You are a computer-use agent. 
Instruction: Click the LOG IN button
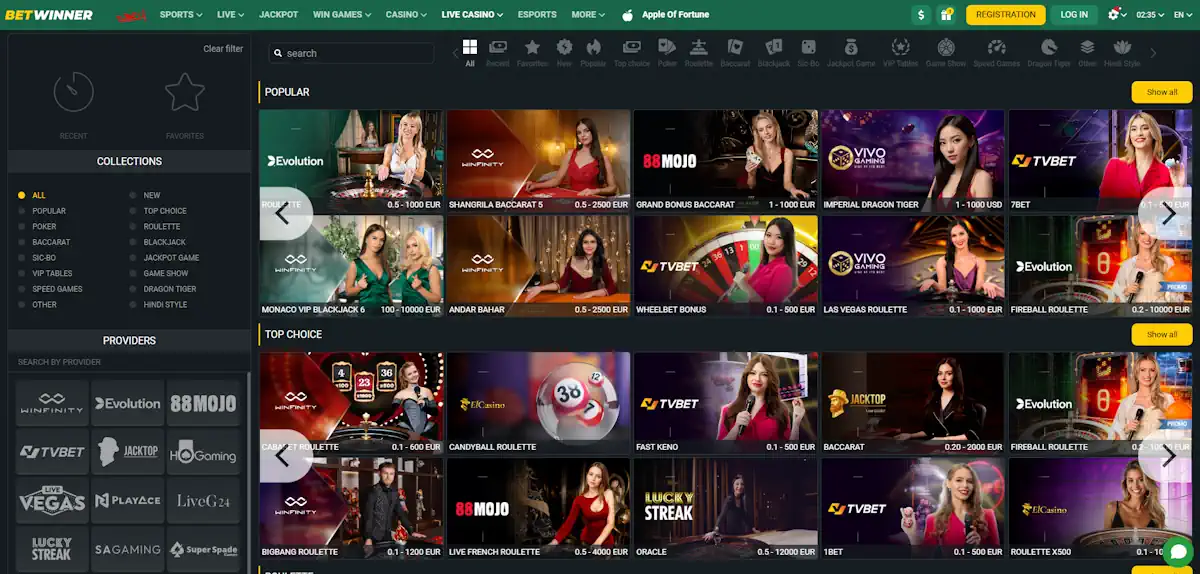1074,15
